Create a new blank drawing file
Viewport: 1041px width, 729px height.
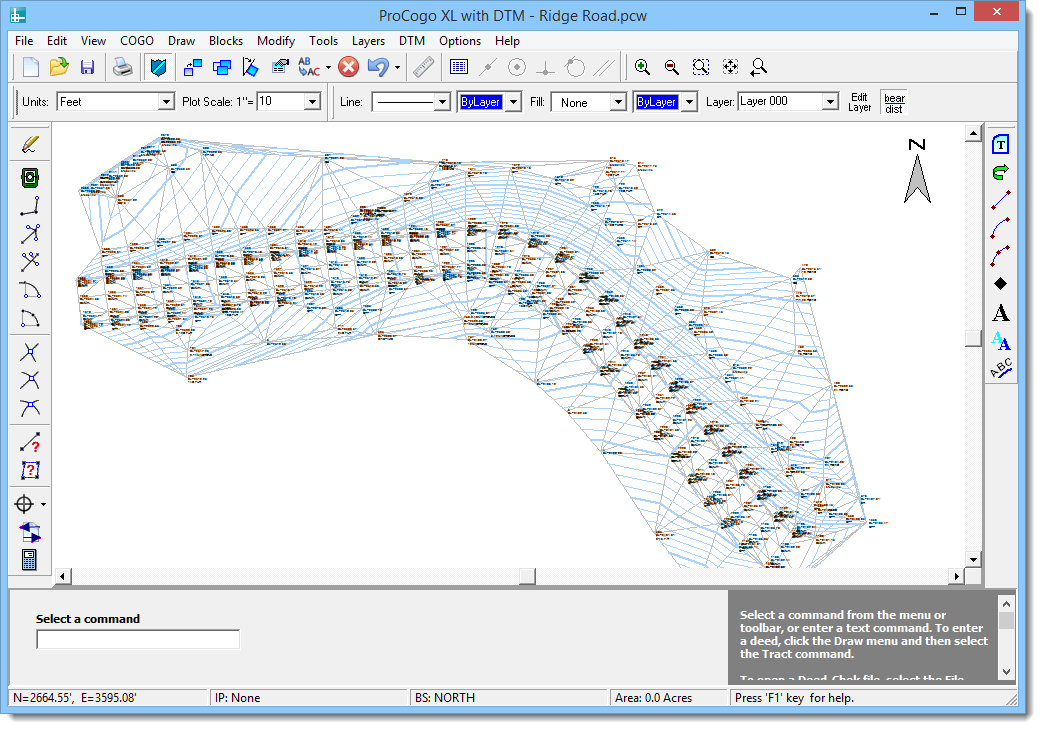click(x=31, y=67)
